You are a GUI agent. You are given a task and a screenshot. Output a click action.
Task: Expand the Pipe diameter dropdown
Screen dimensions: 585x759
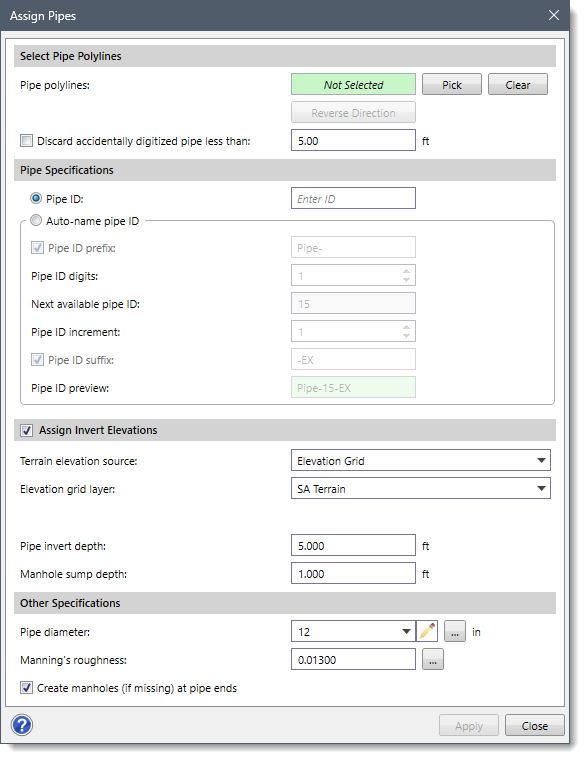click(x=406, y=632)
